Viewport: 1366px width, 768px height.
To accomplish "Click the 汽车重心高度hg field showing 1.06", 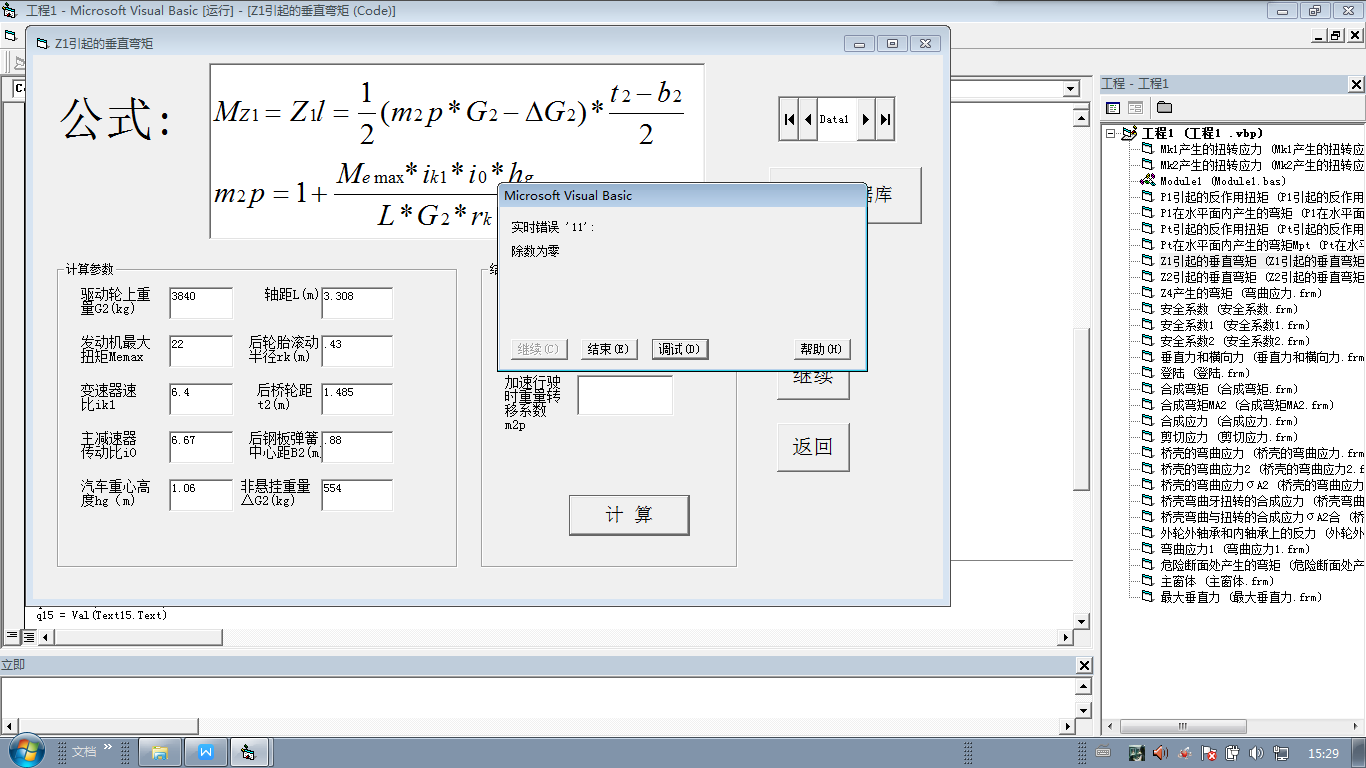I will click(x=201, y=495).
